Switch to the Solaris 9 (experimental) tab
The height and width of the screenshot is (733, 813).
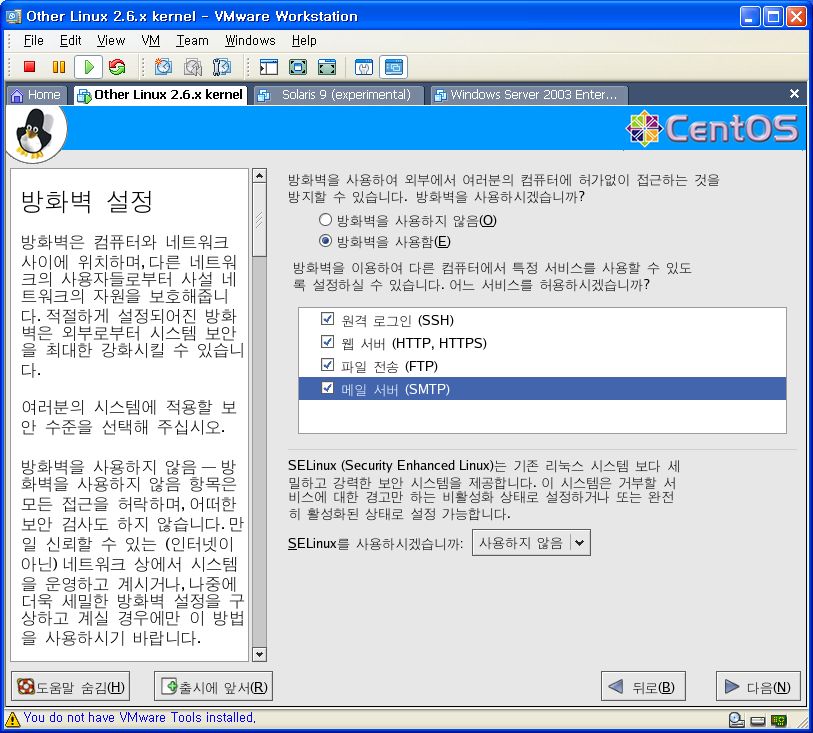[337, 95]
